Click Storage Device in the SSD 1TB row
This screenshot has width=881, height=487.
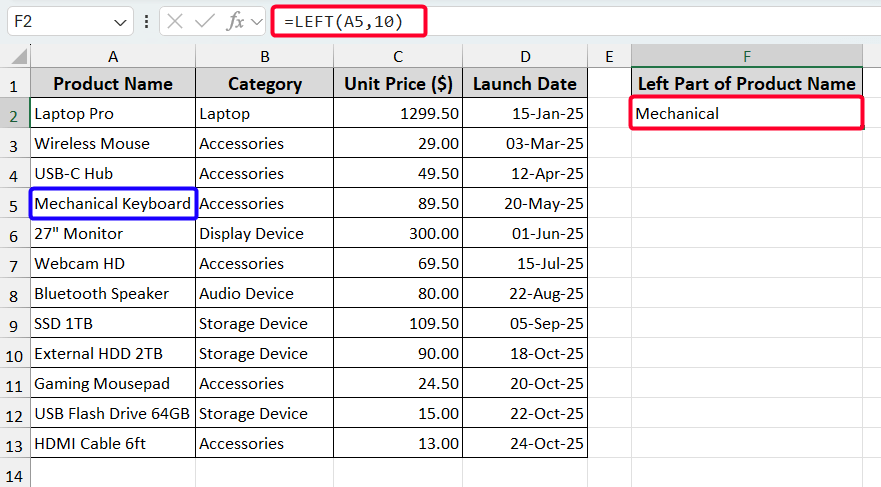265,324
